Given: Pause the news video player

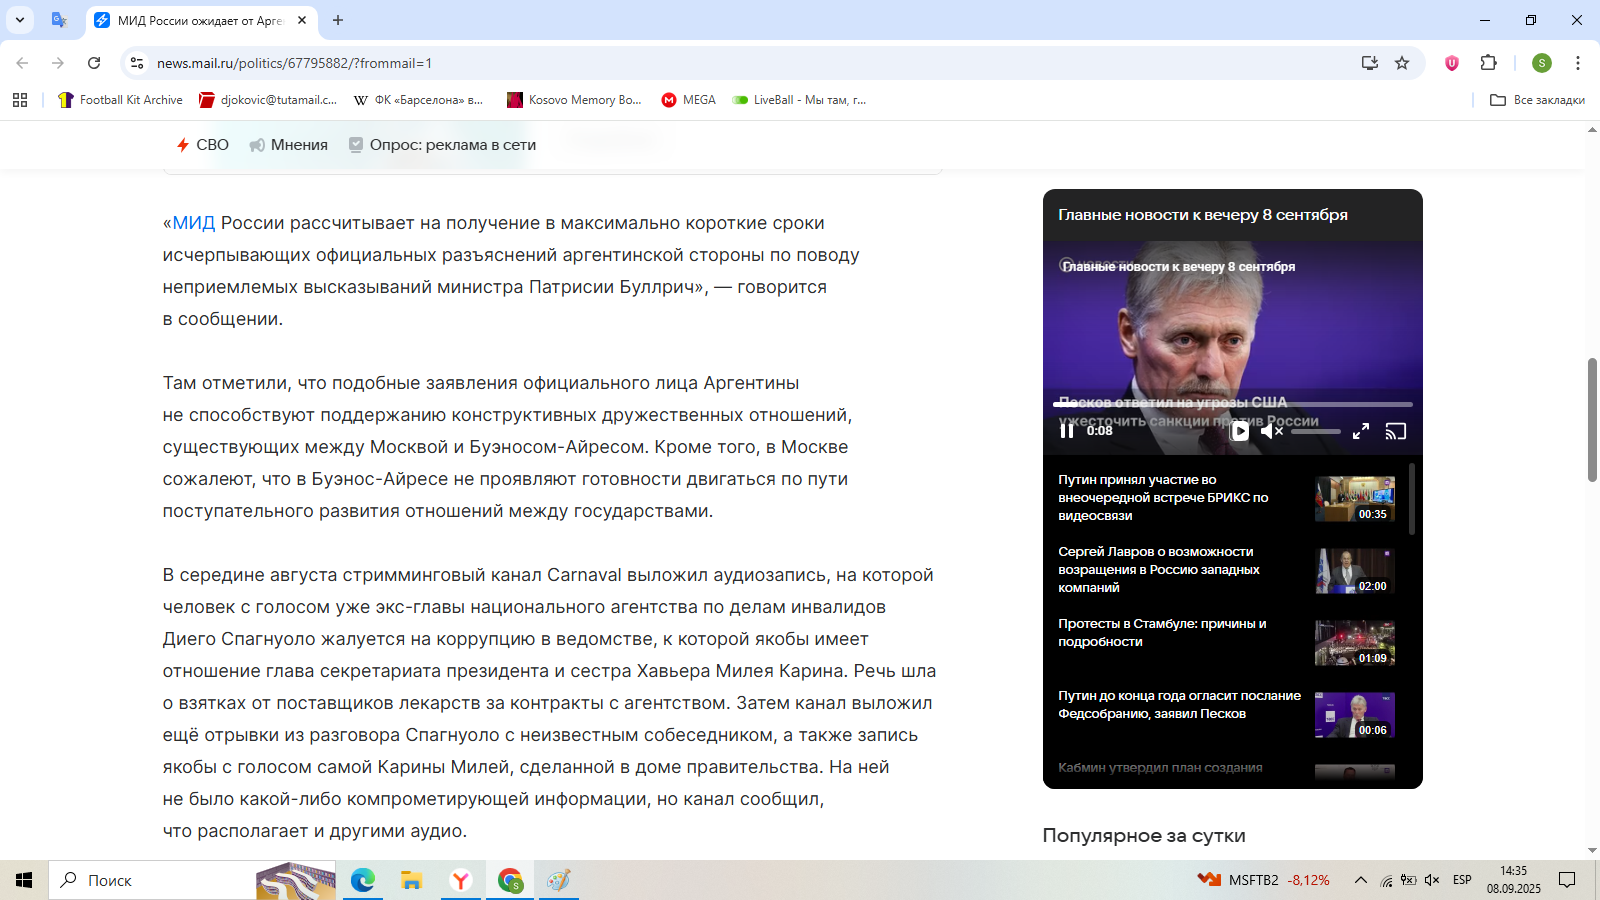Looking at the screenshot, I should (x=1067, y=431).
